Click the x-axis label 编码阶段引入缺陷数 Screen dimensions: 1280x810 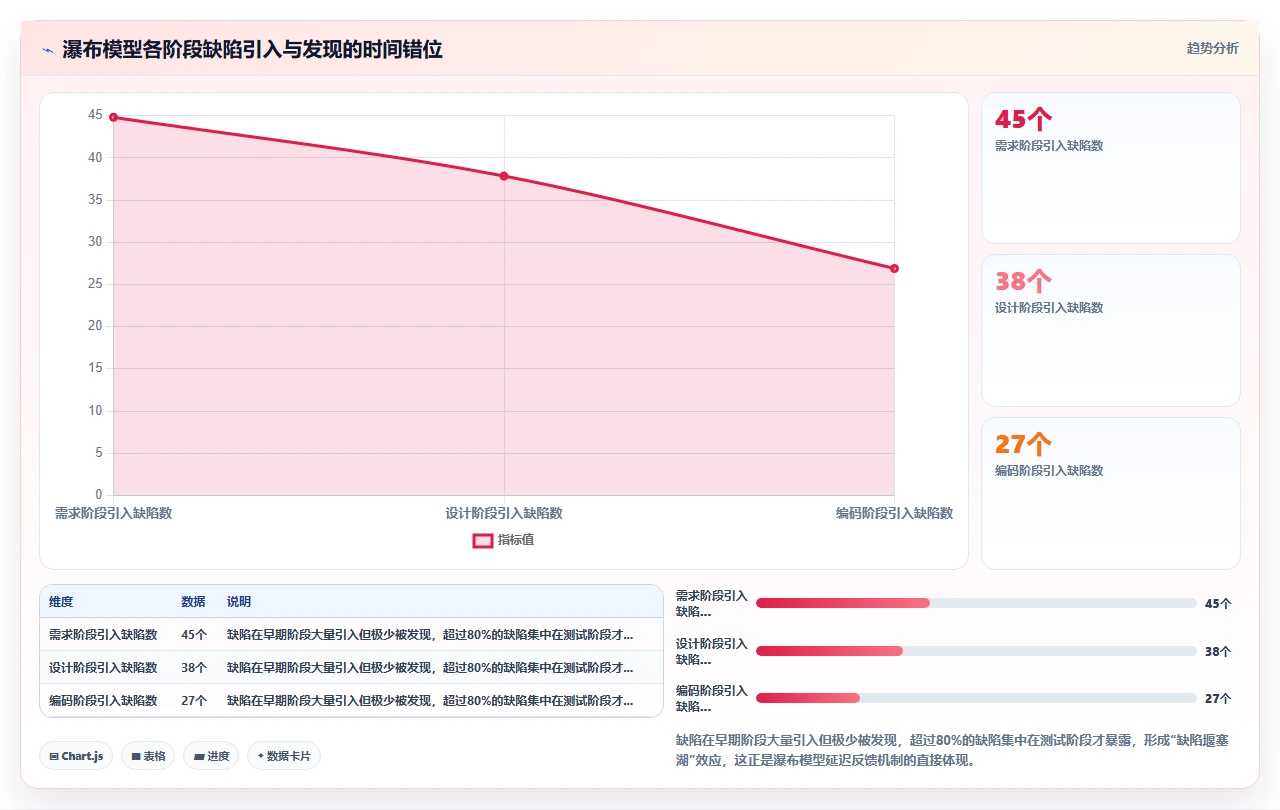894,513
